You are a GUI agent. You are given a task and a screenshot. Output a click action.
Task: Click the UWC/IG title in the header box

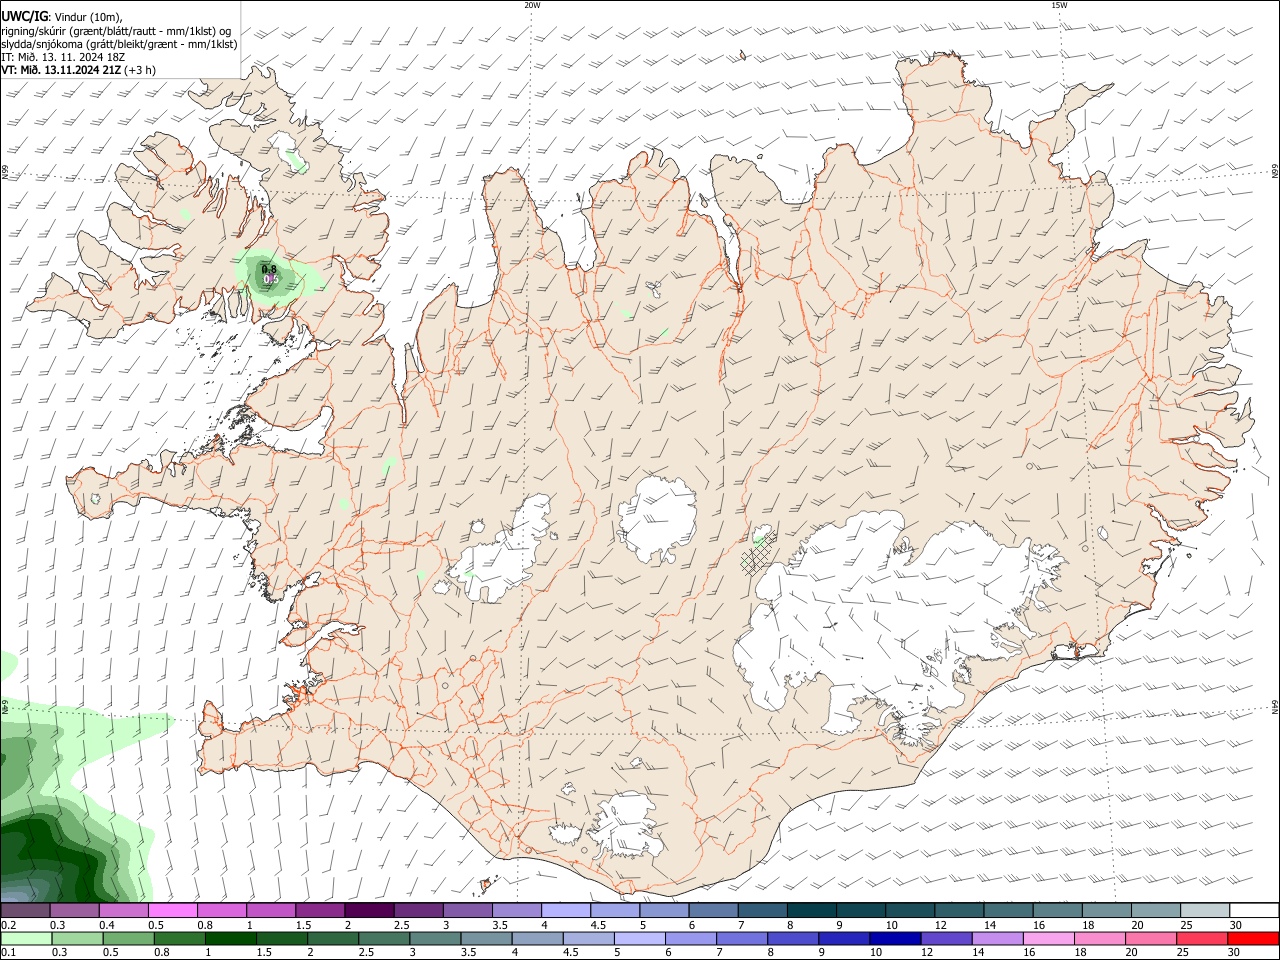[24, 16]
